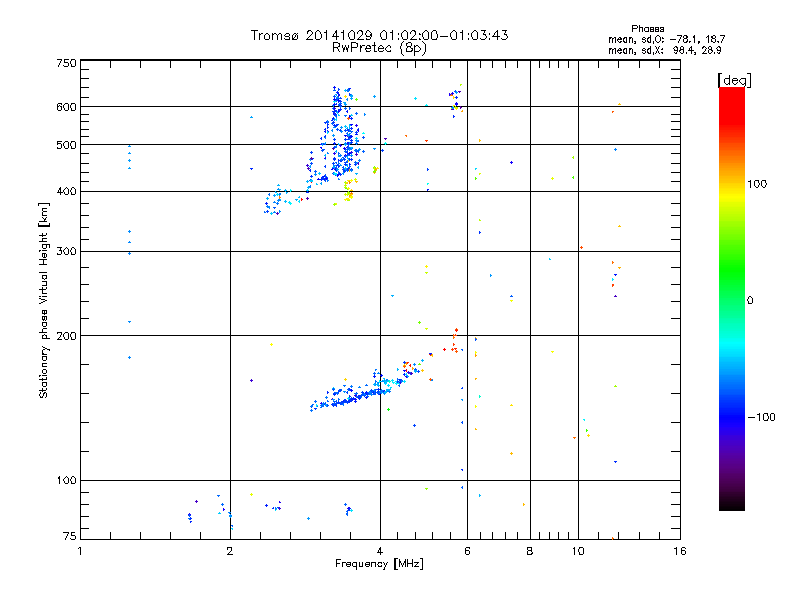Image resolution: width=800 pixels, height=600 pixels.
Task: Click the '[deg]' colorbar unit label
Action: (x=734, y=80)
